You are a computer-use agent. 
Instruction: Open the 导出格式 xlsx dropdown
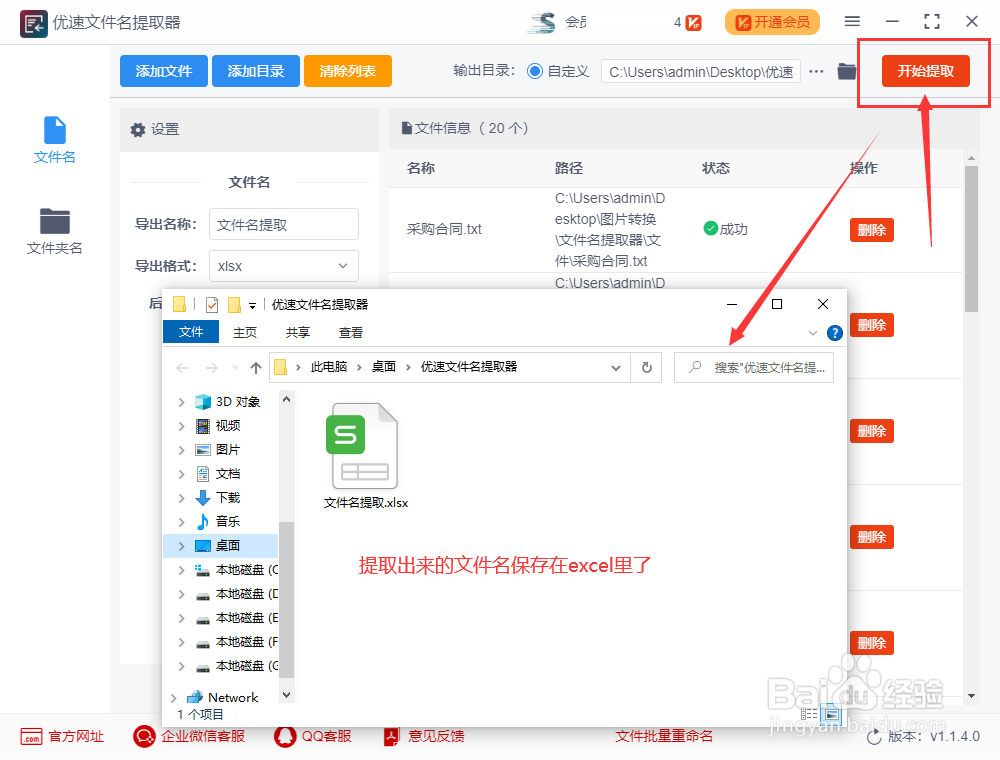coord(284,266)
